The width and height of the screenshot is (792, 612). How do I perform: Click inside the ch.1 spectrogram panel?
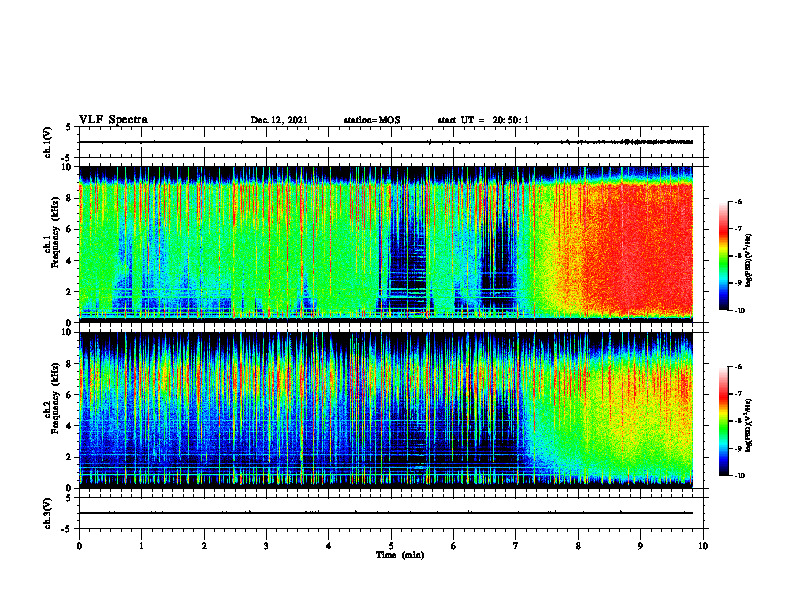point(386,244)
